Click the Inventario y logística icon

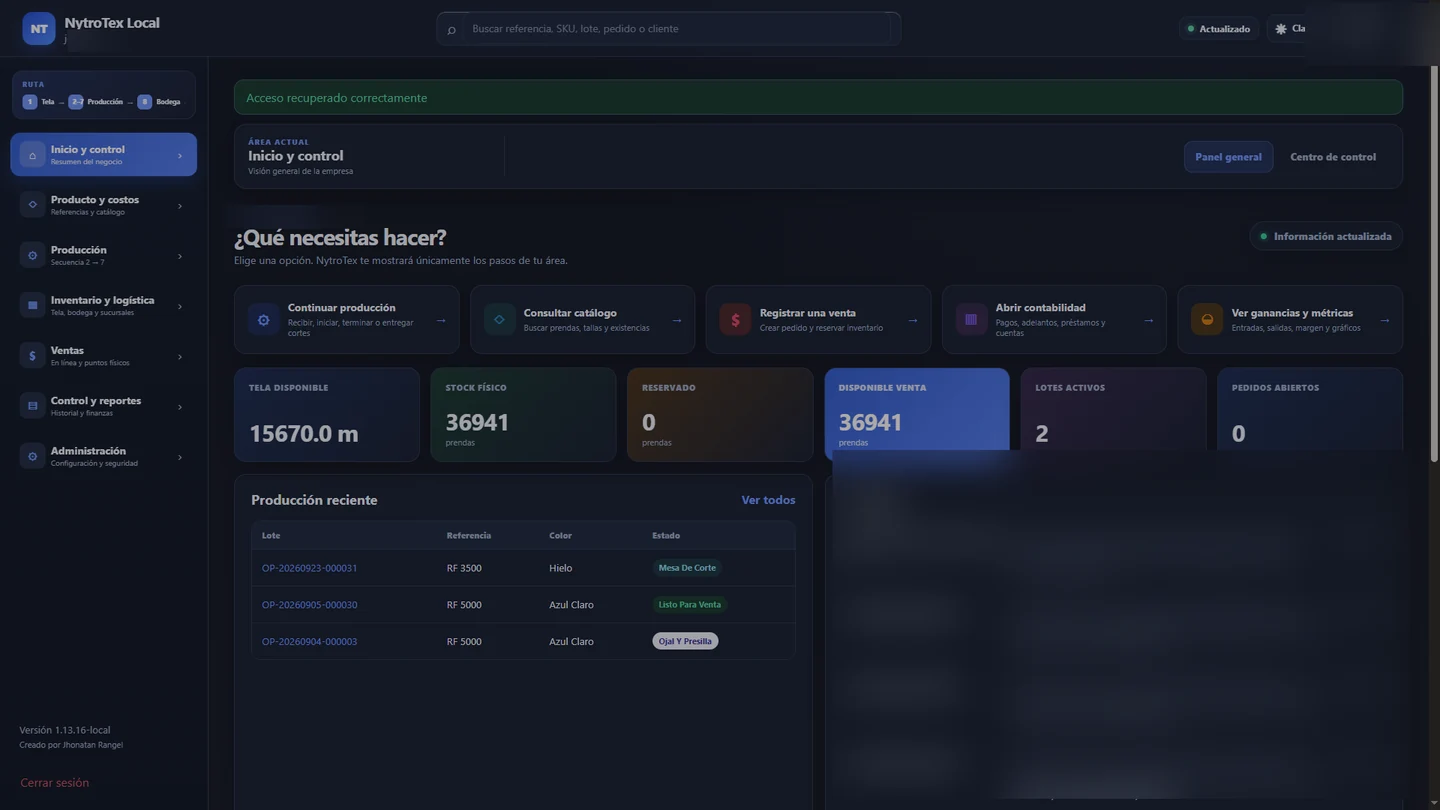32,305
